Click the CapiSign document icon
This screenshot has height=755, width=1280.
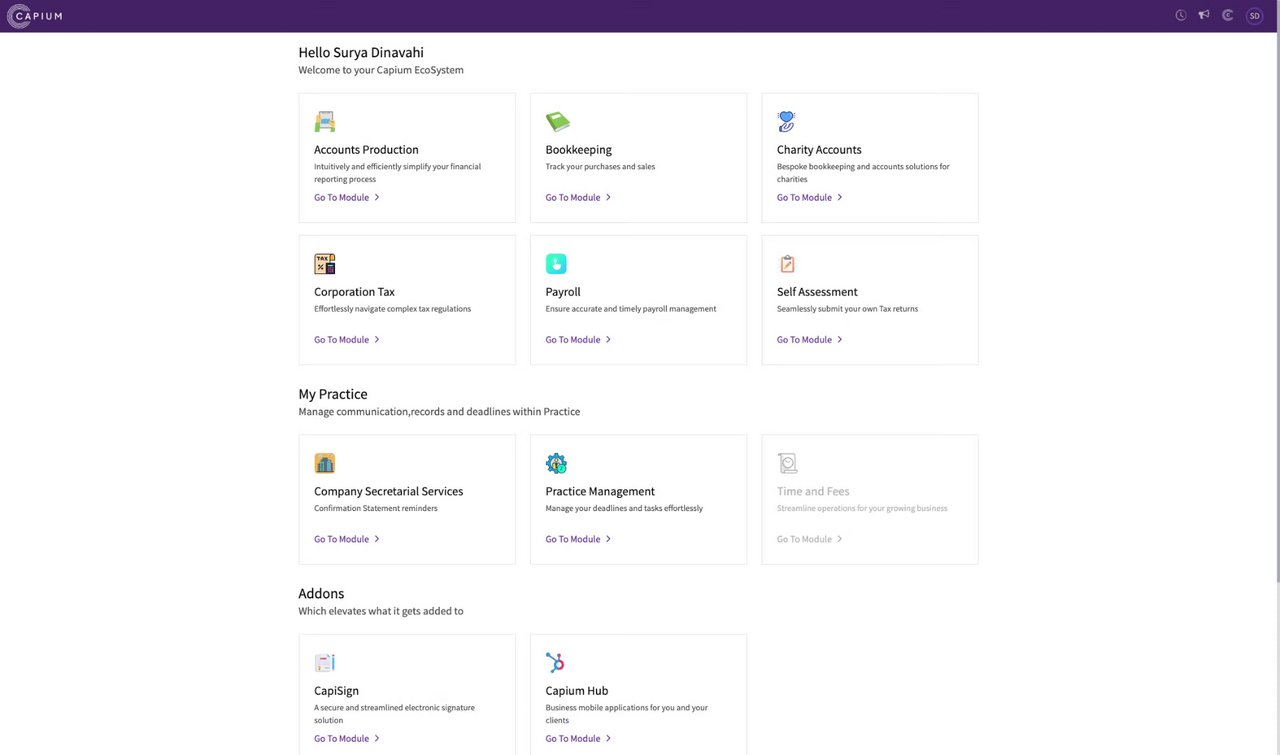(325, 662)
